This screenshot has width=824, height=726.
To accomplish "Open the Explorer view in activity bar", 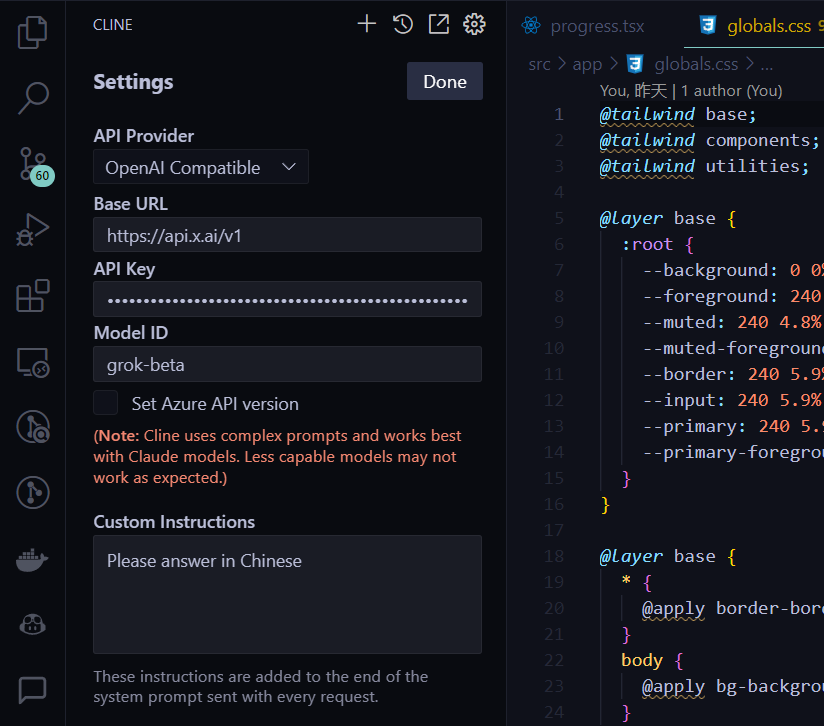I will tap(32, 32).
